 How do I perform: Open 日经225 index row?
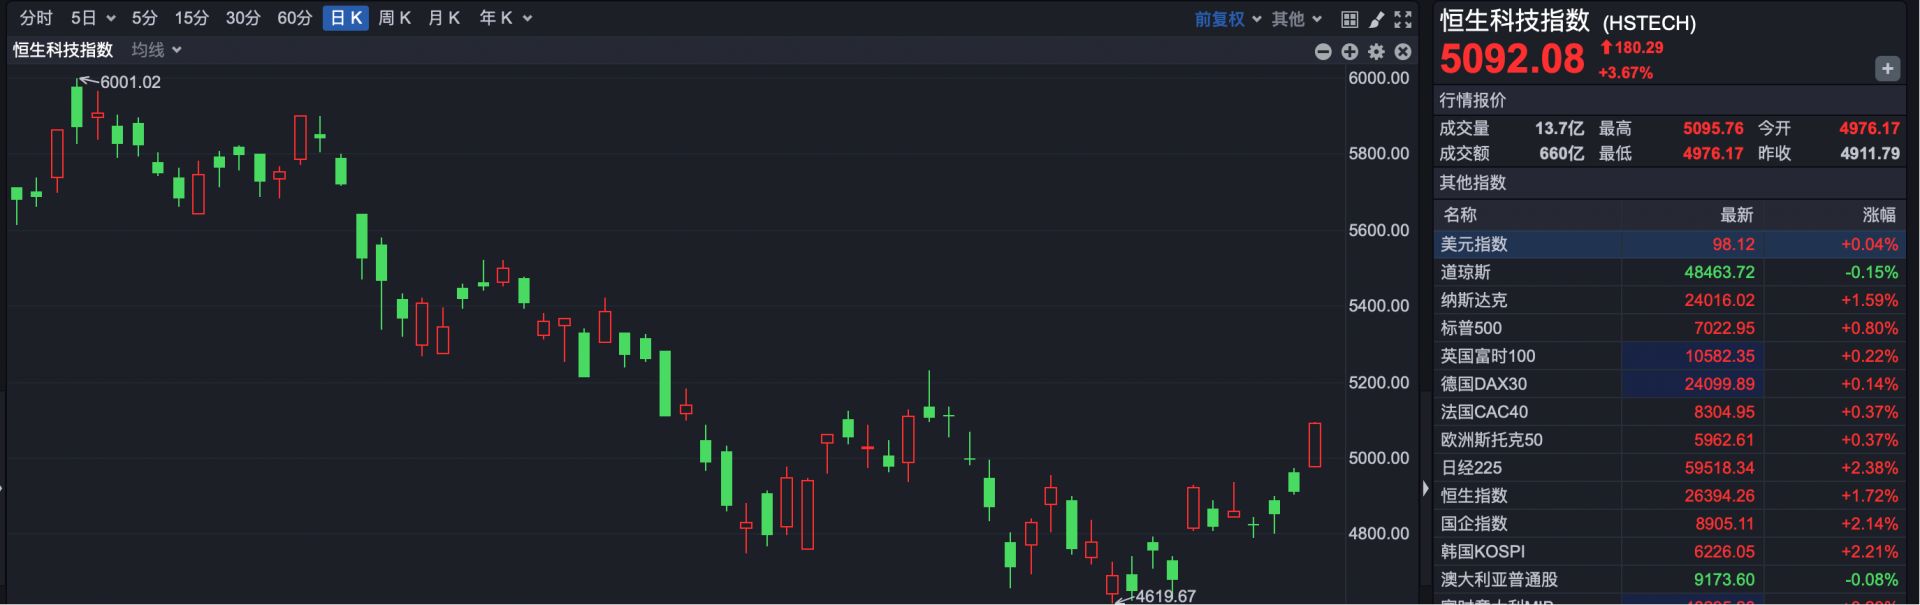coord(1668,468)
